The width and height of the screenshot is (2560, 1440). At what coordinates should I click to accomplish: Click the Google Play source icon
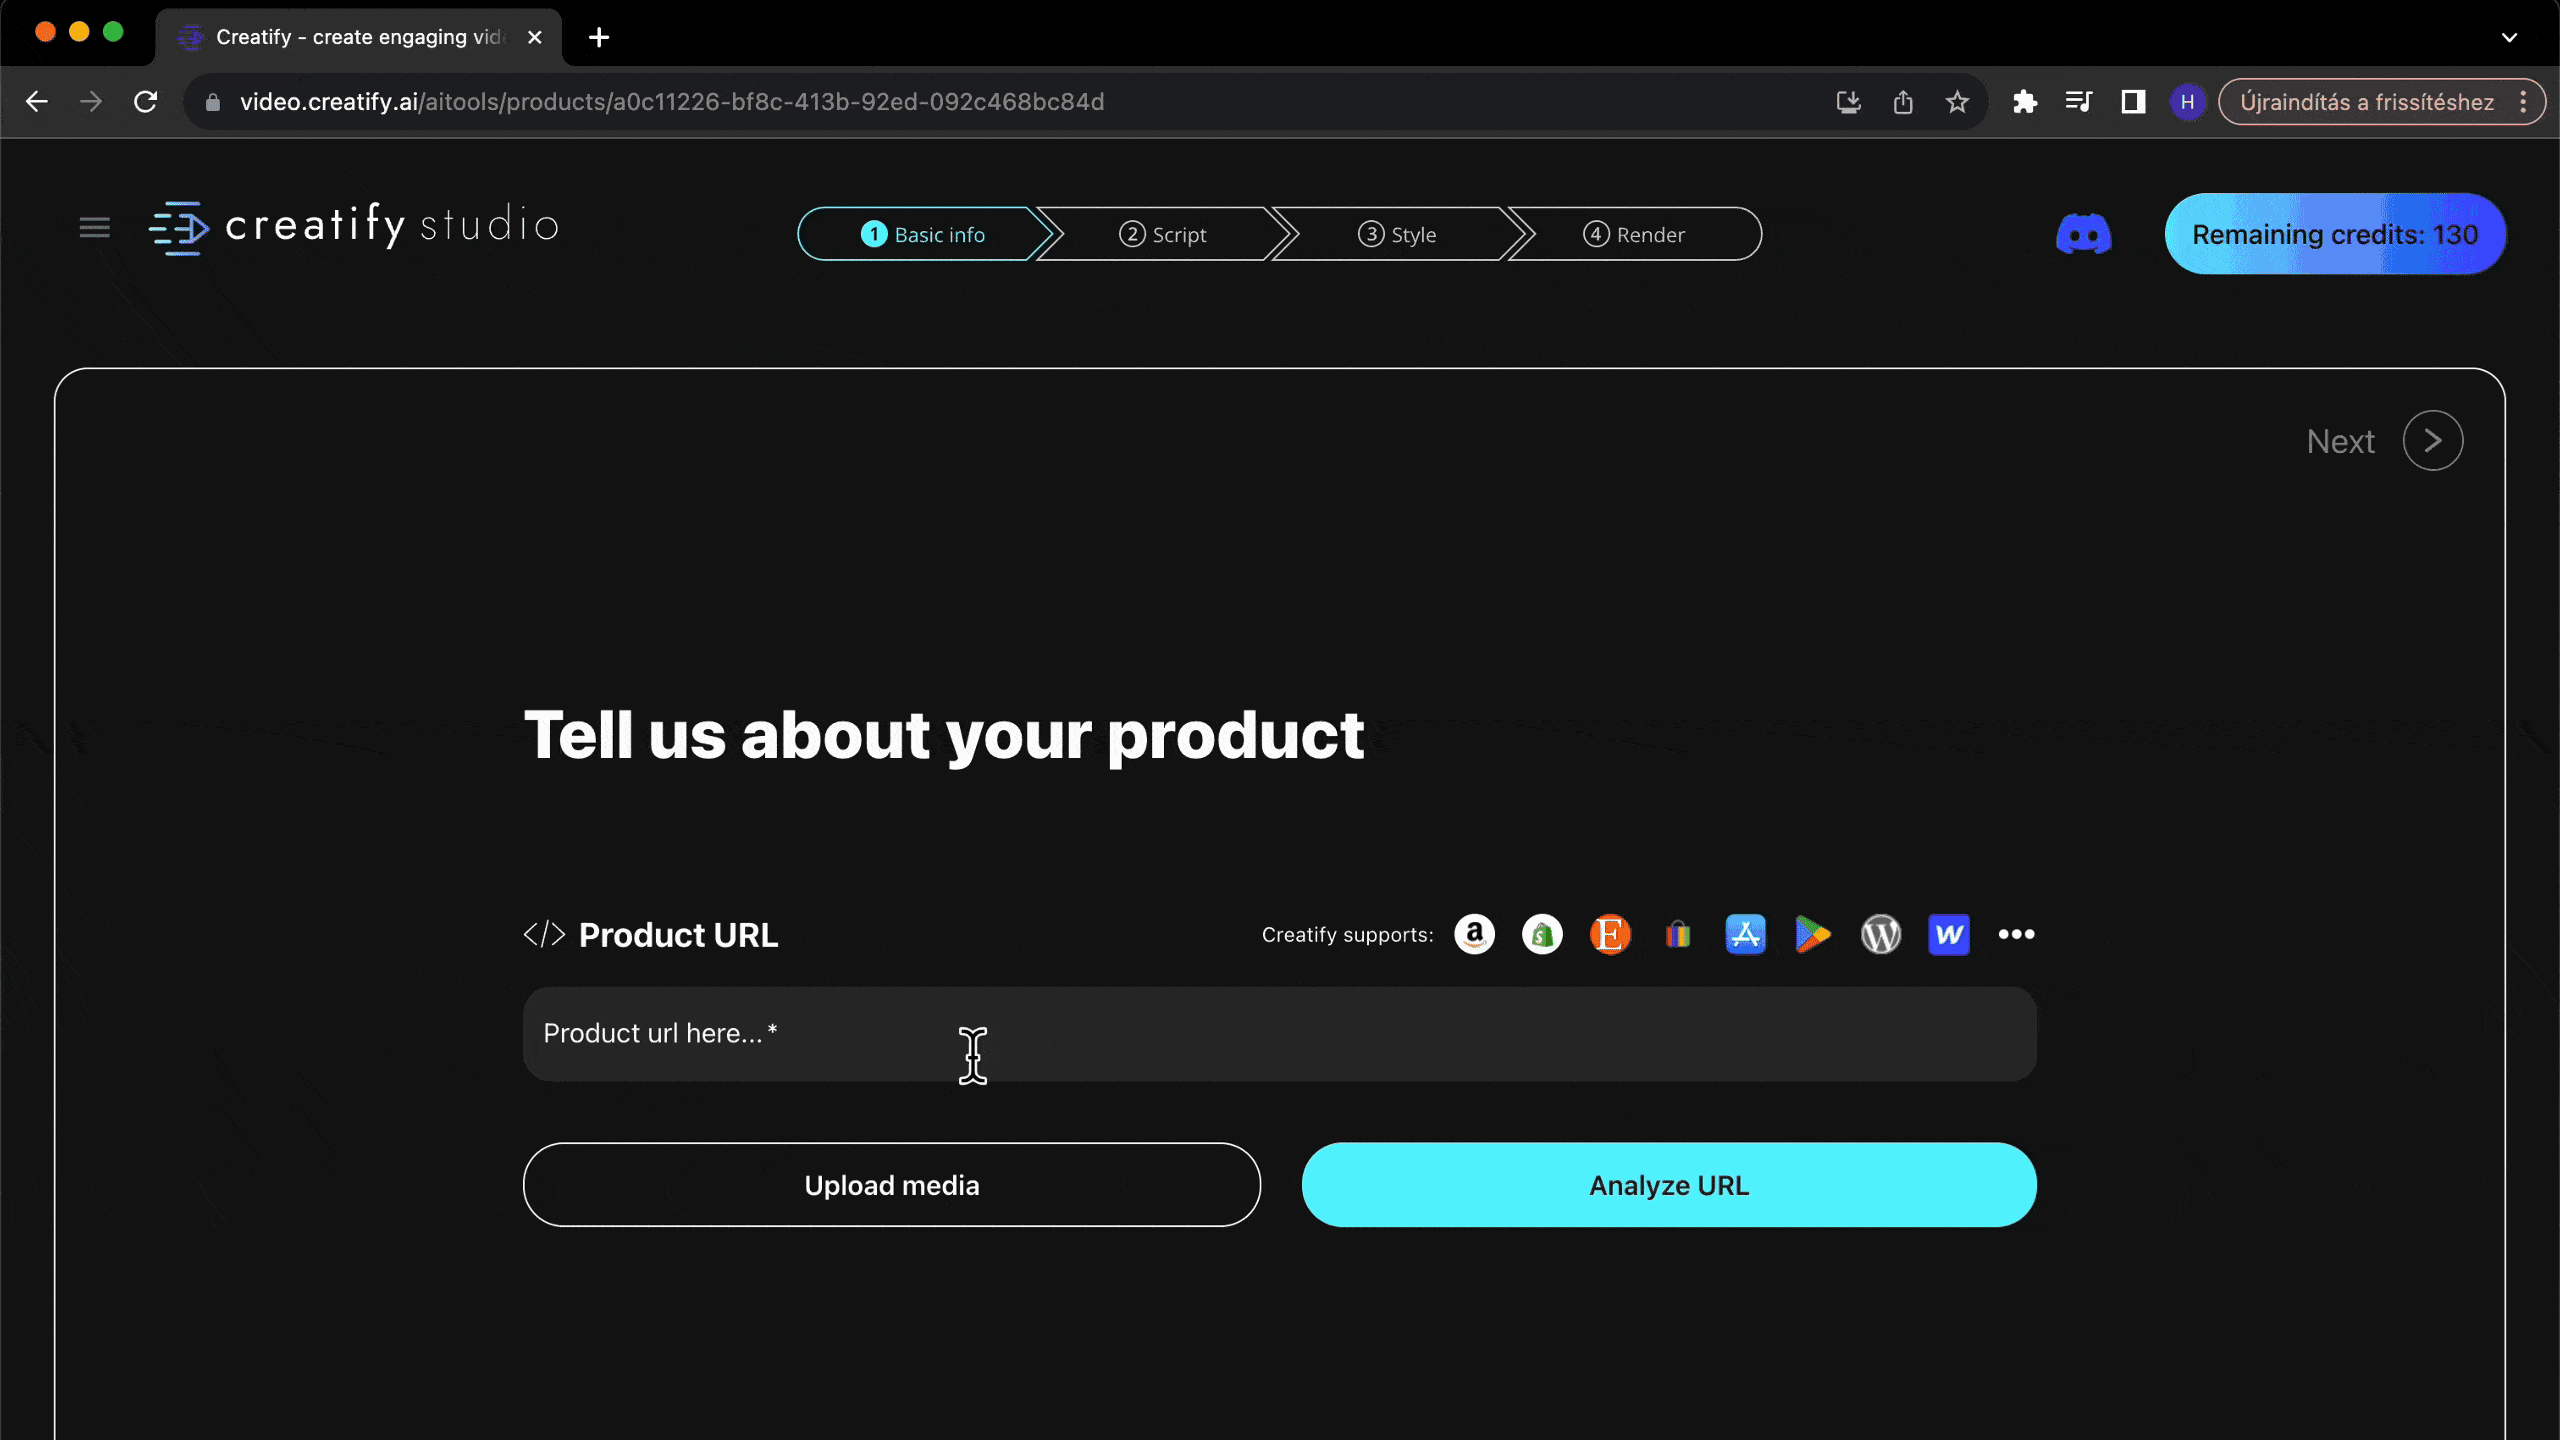[x=1813, y=934]
